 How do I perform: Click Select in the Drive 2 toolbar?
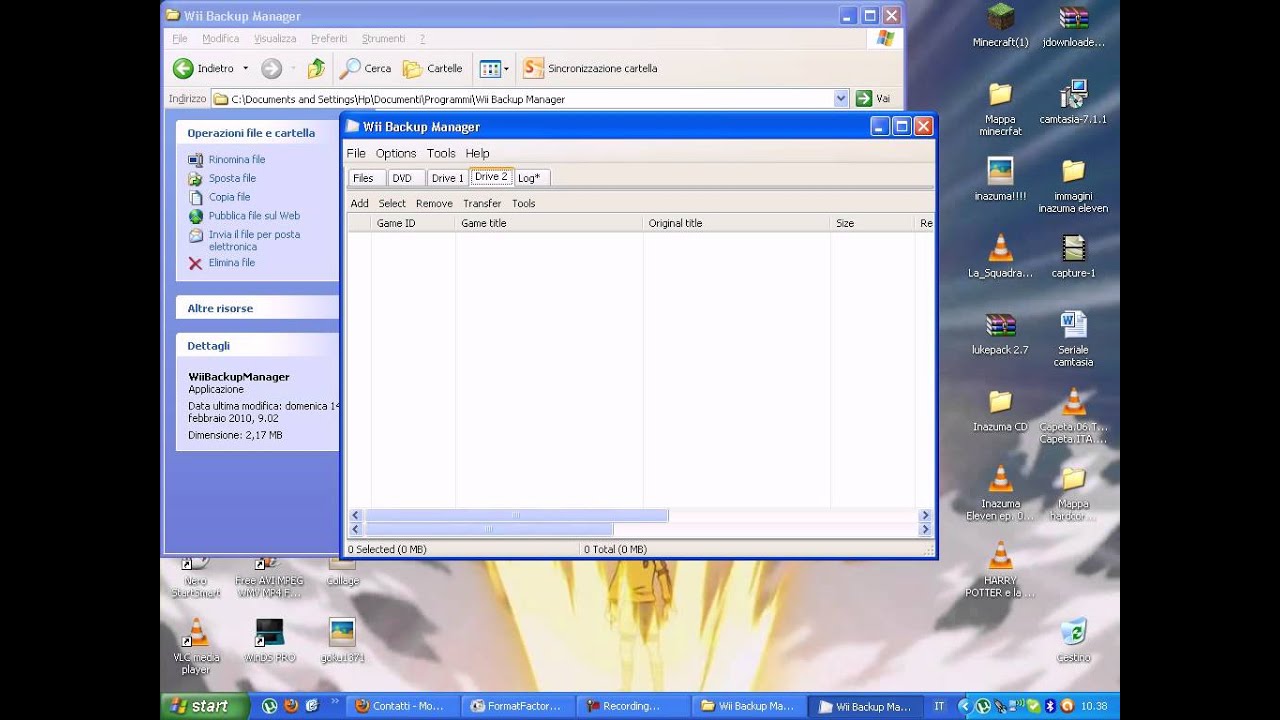click(x=392, y=203)
